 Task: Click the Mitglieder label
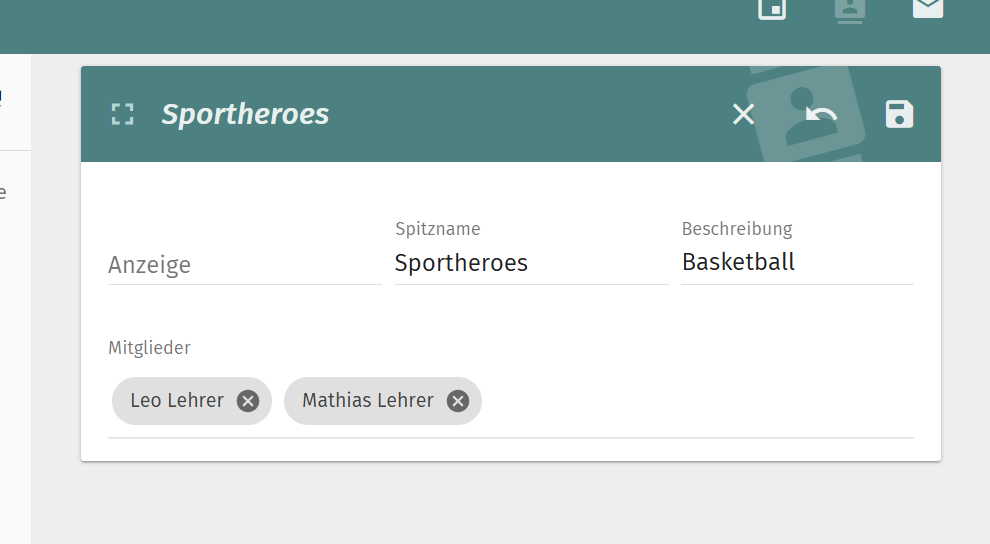coord(149,348)
